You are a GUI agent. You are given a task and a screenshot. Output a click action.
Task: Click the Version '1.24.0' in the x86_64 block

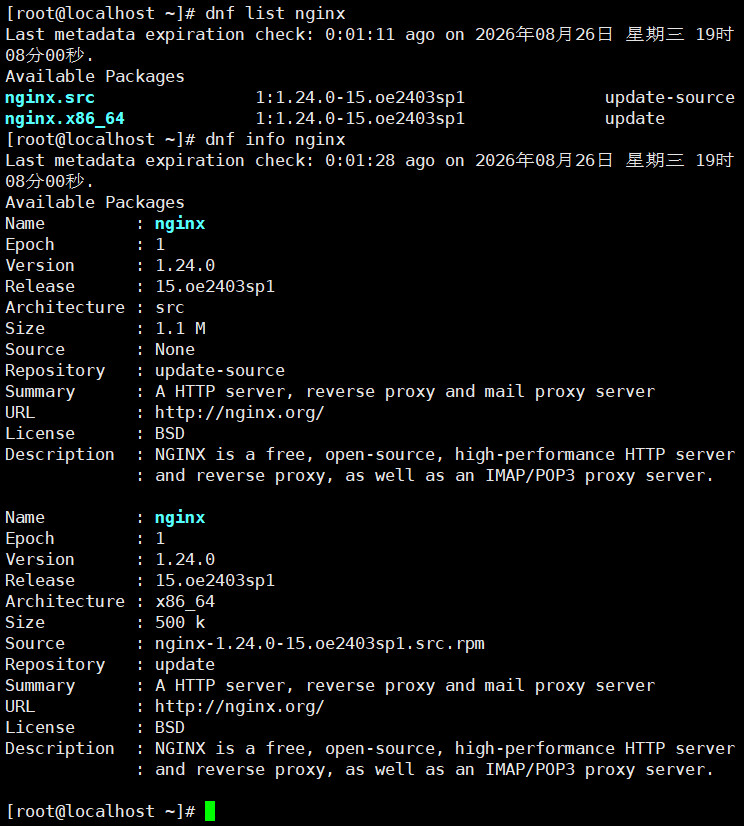click(x=185, y=559)
